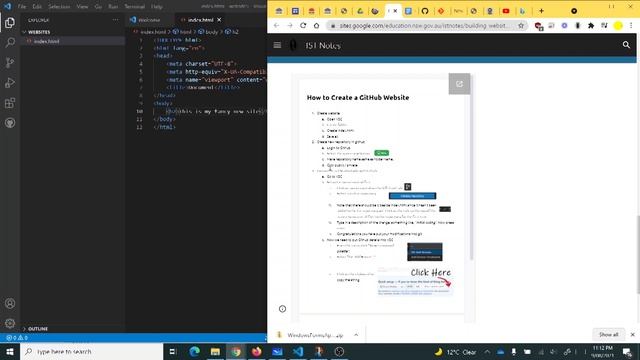This screenshot has width=640, height=360.
Task: Open the GitHub view in VS Code activity bar
Action: point(10,123)
